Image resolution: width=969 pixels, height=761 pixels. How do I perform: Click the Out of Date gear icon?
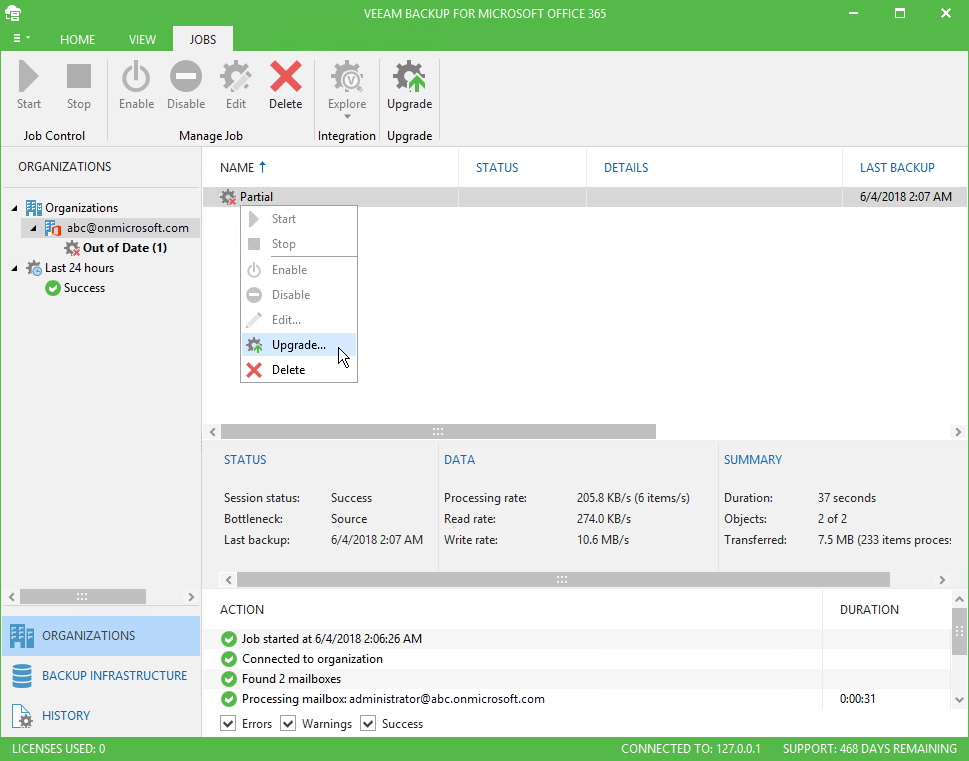72,248
